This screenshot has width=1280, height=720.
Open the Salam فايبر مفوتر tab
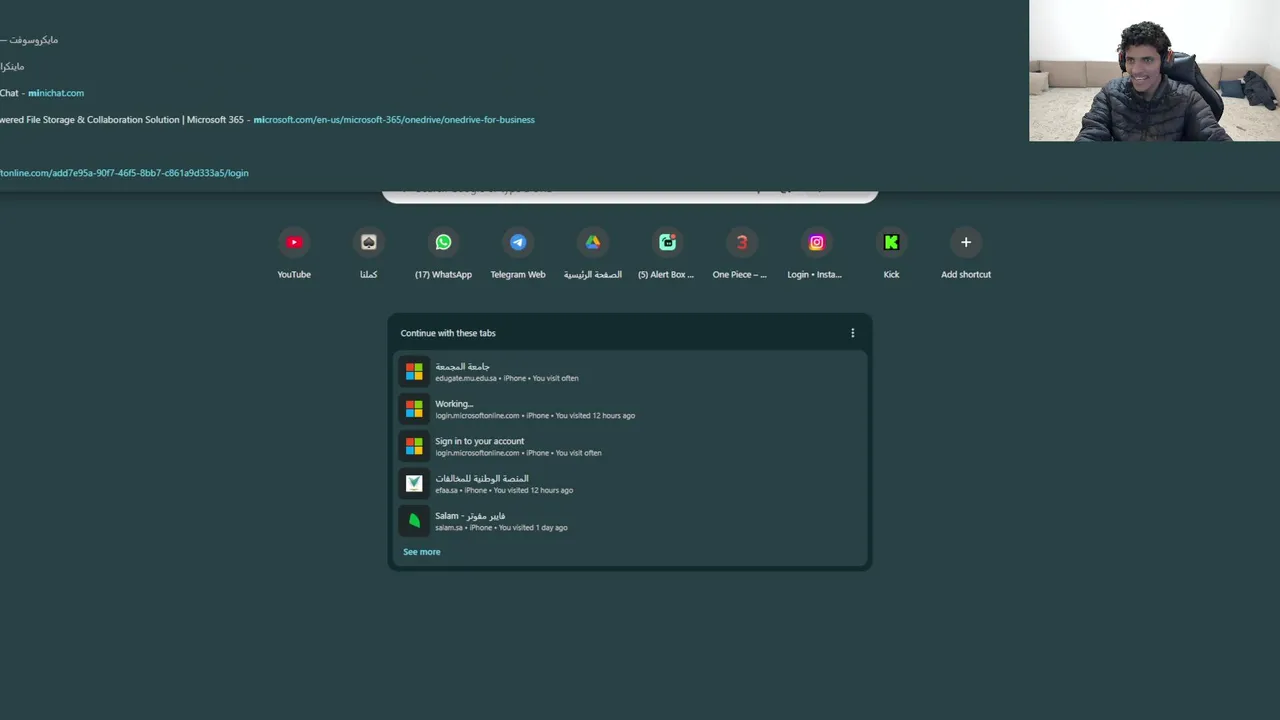(629, 520)
